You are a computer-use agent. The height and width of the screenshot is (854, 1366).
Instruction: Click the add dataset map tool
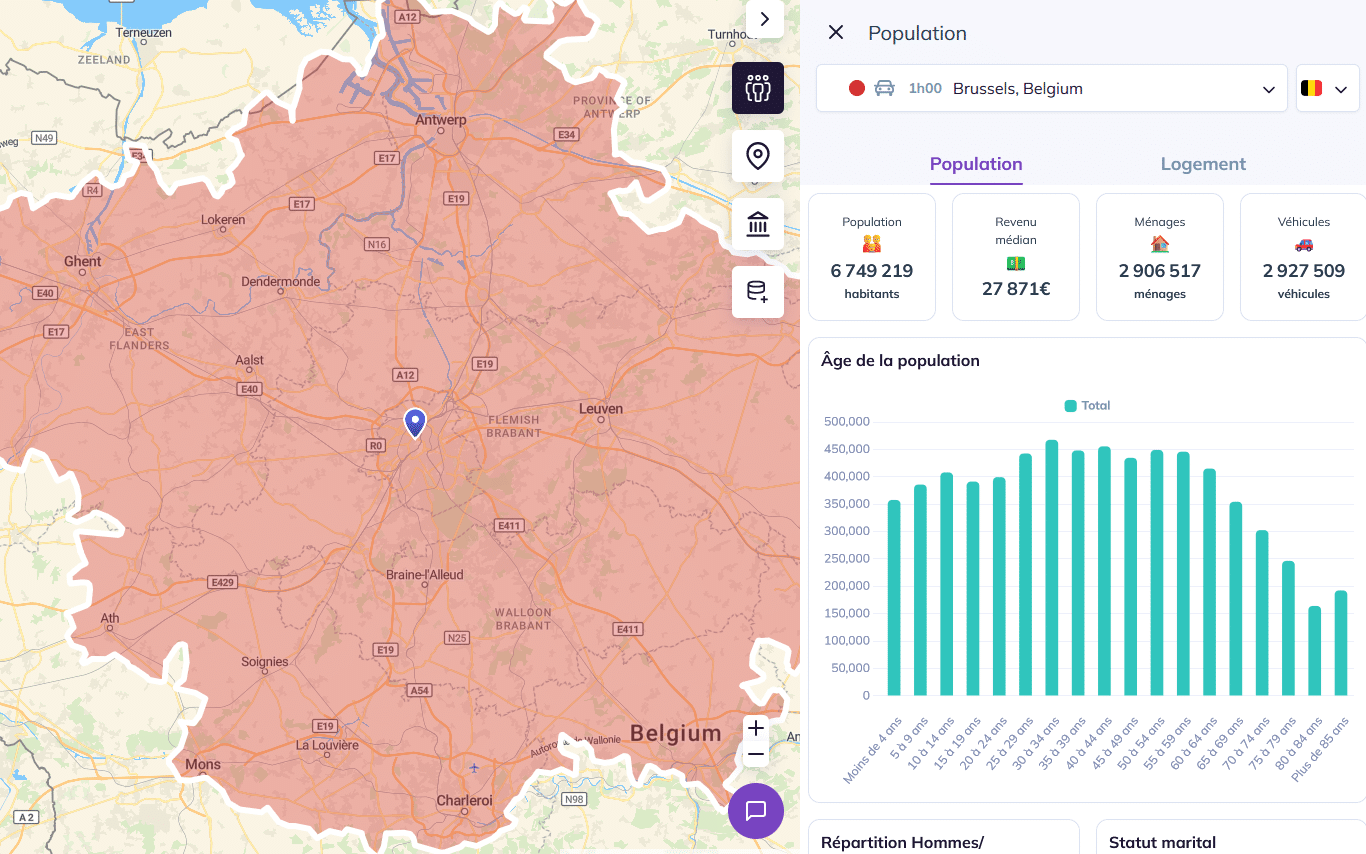pos(757,292)
